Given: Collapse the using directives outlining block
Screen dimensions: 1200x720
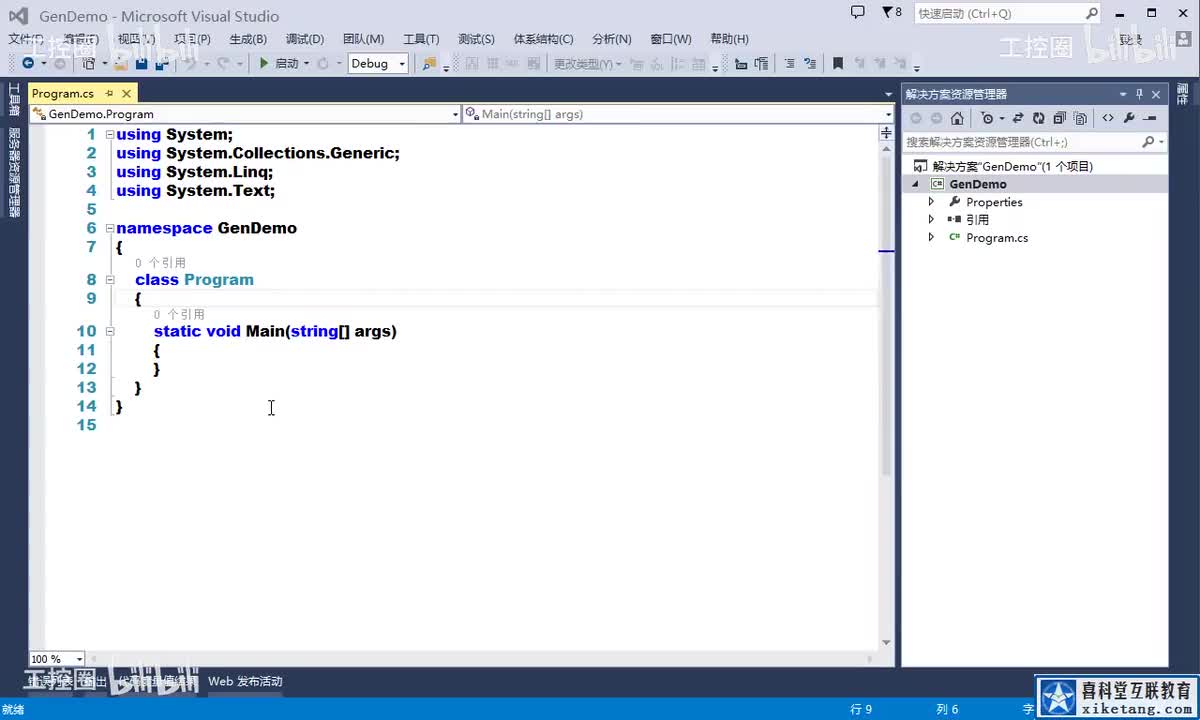Looking at the screenshot, I should coord(110,134).
